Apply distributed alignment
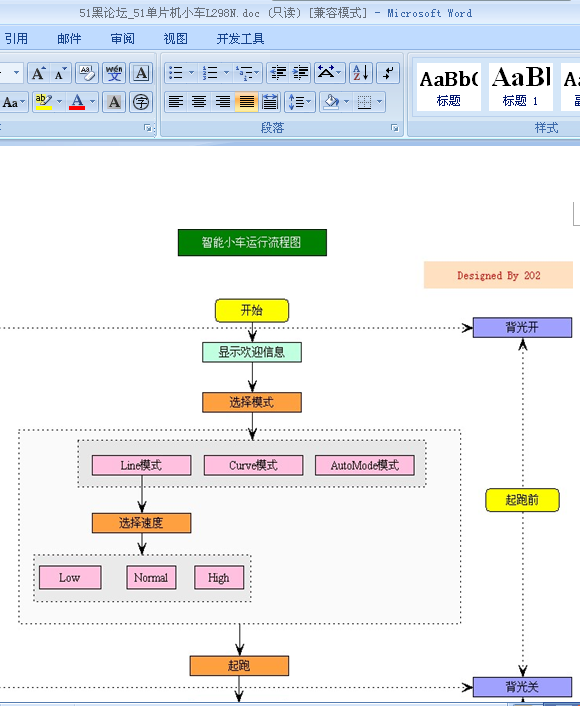580x706 pixels. [x=270, y=102]
